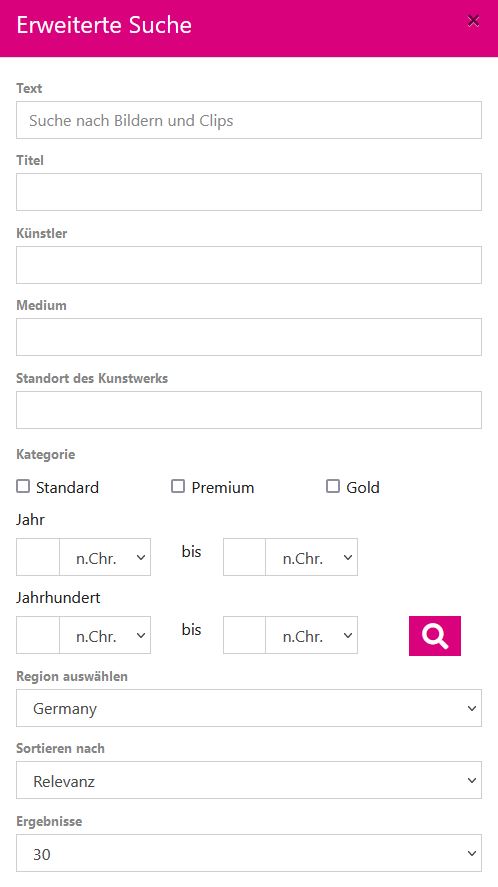Open the Sortieren nach Relevanz dropdown

249,781
